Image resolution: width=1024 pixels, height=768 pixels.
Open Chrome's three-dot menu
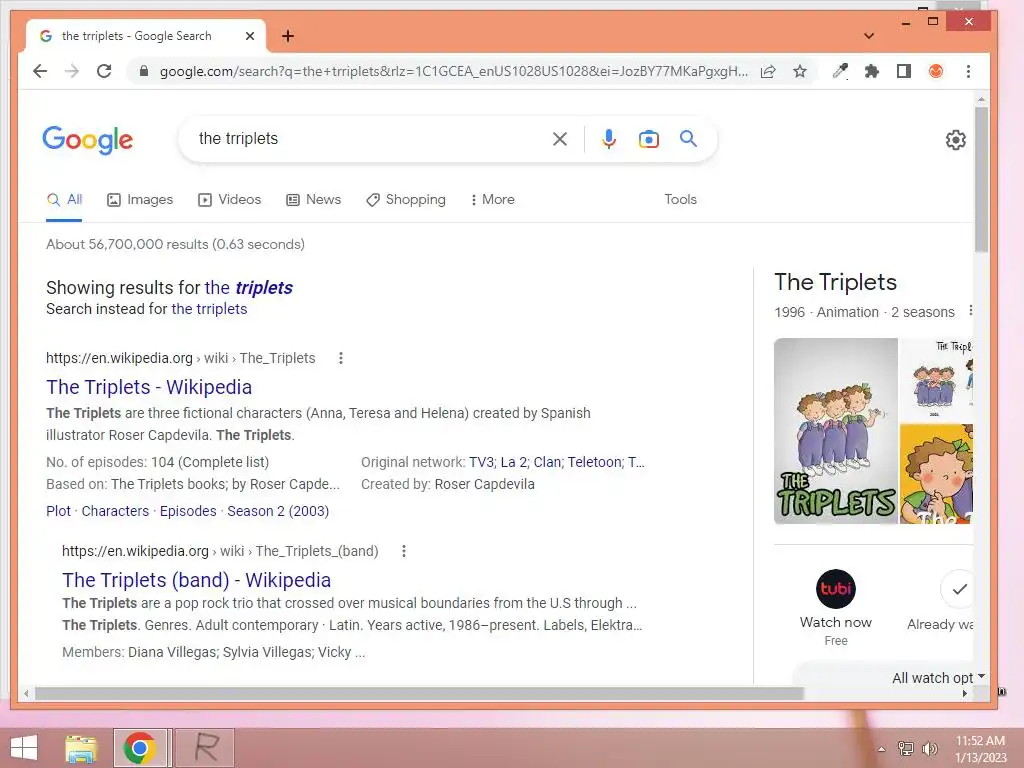[968, 71]
